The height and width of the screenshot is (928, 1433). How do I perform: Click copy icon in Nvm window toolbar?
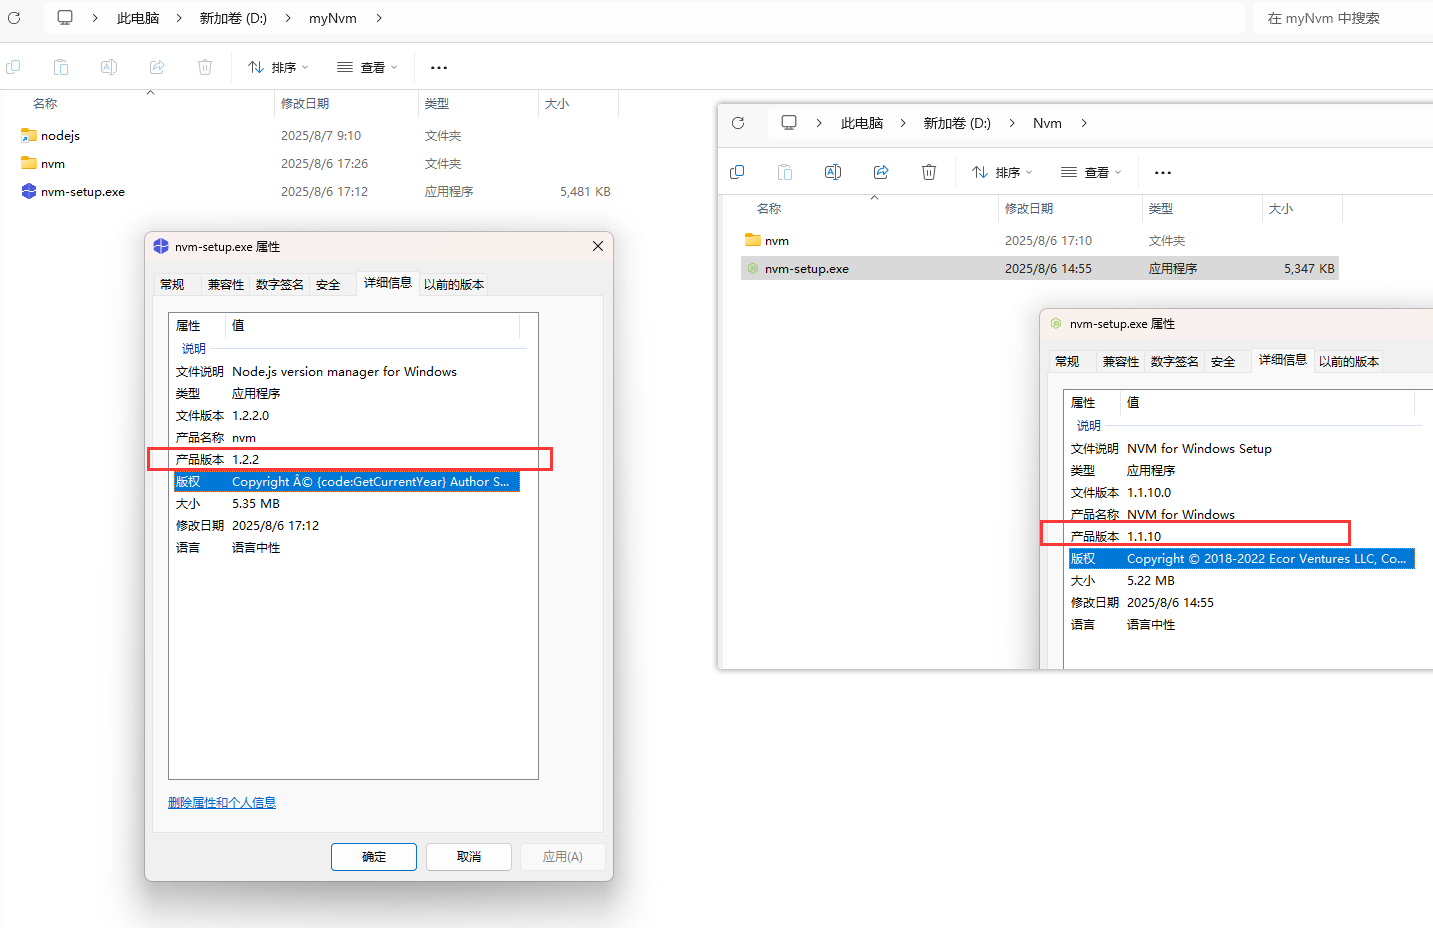coord(737,172)
